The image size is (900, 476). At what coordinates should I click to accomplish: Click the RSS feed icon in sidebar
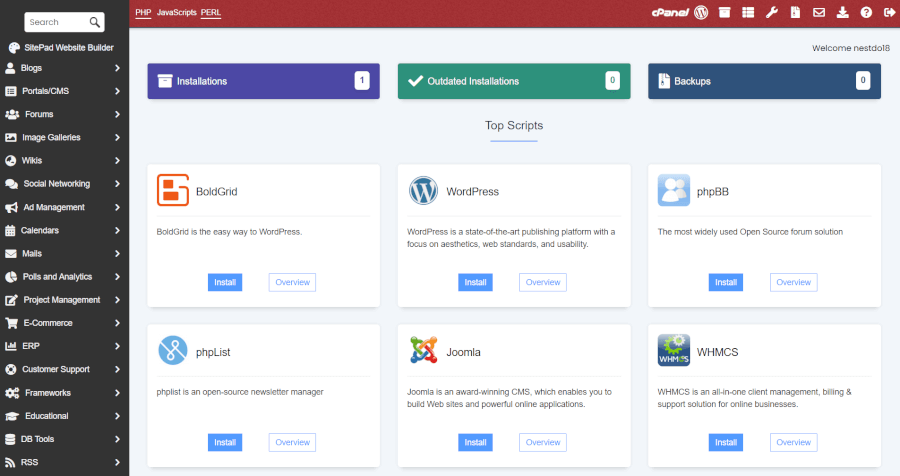(10, 462)
